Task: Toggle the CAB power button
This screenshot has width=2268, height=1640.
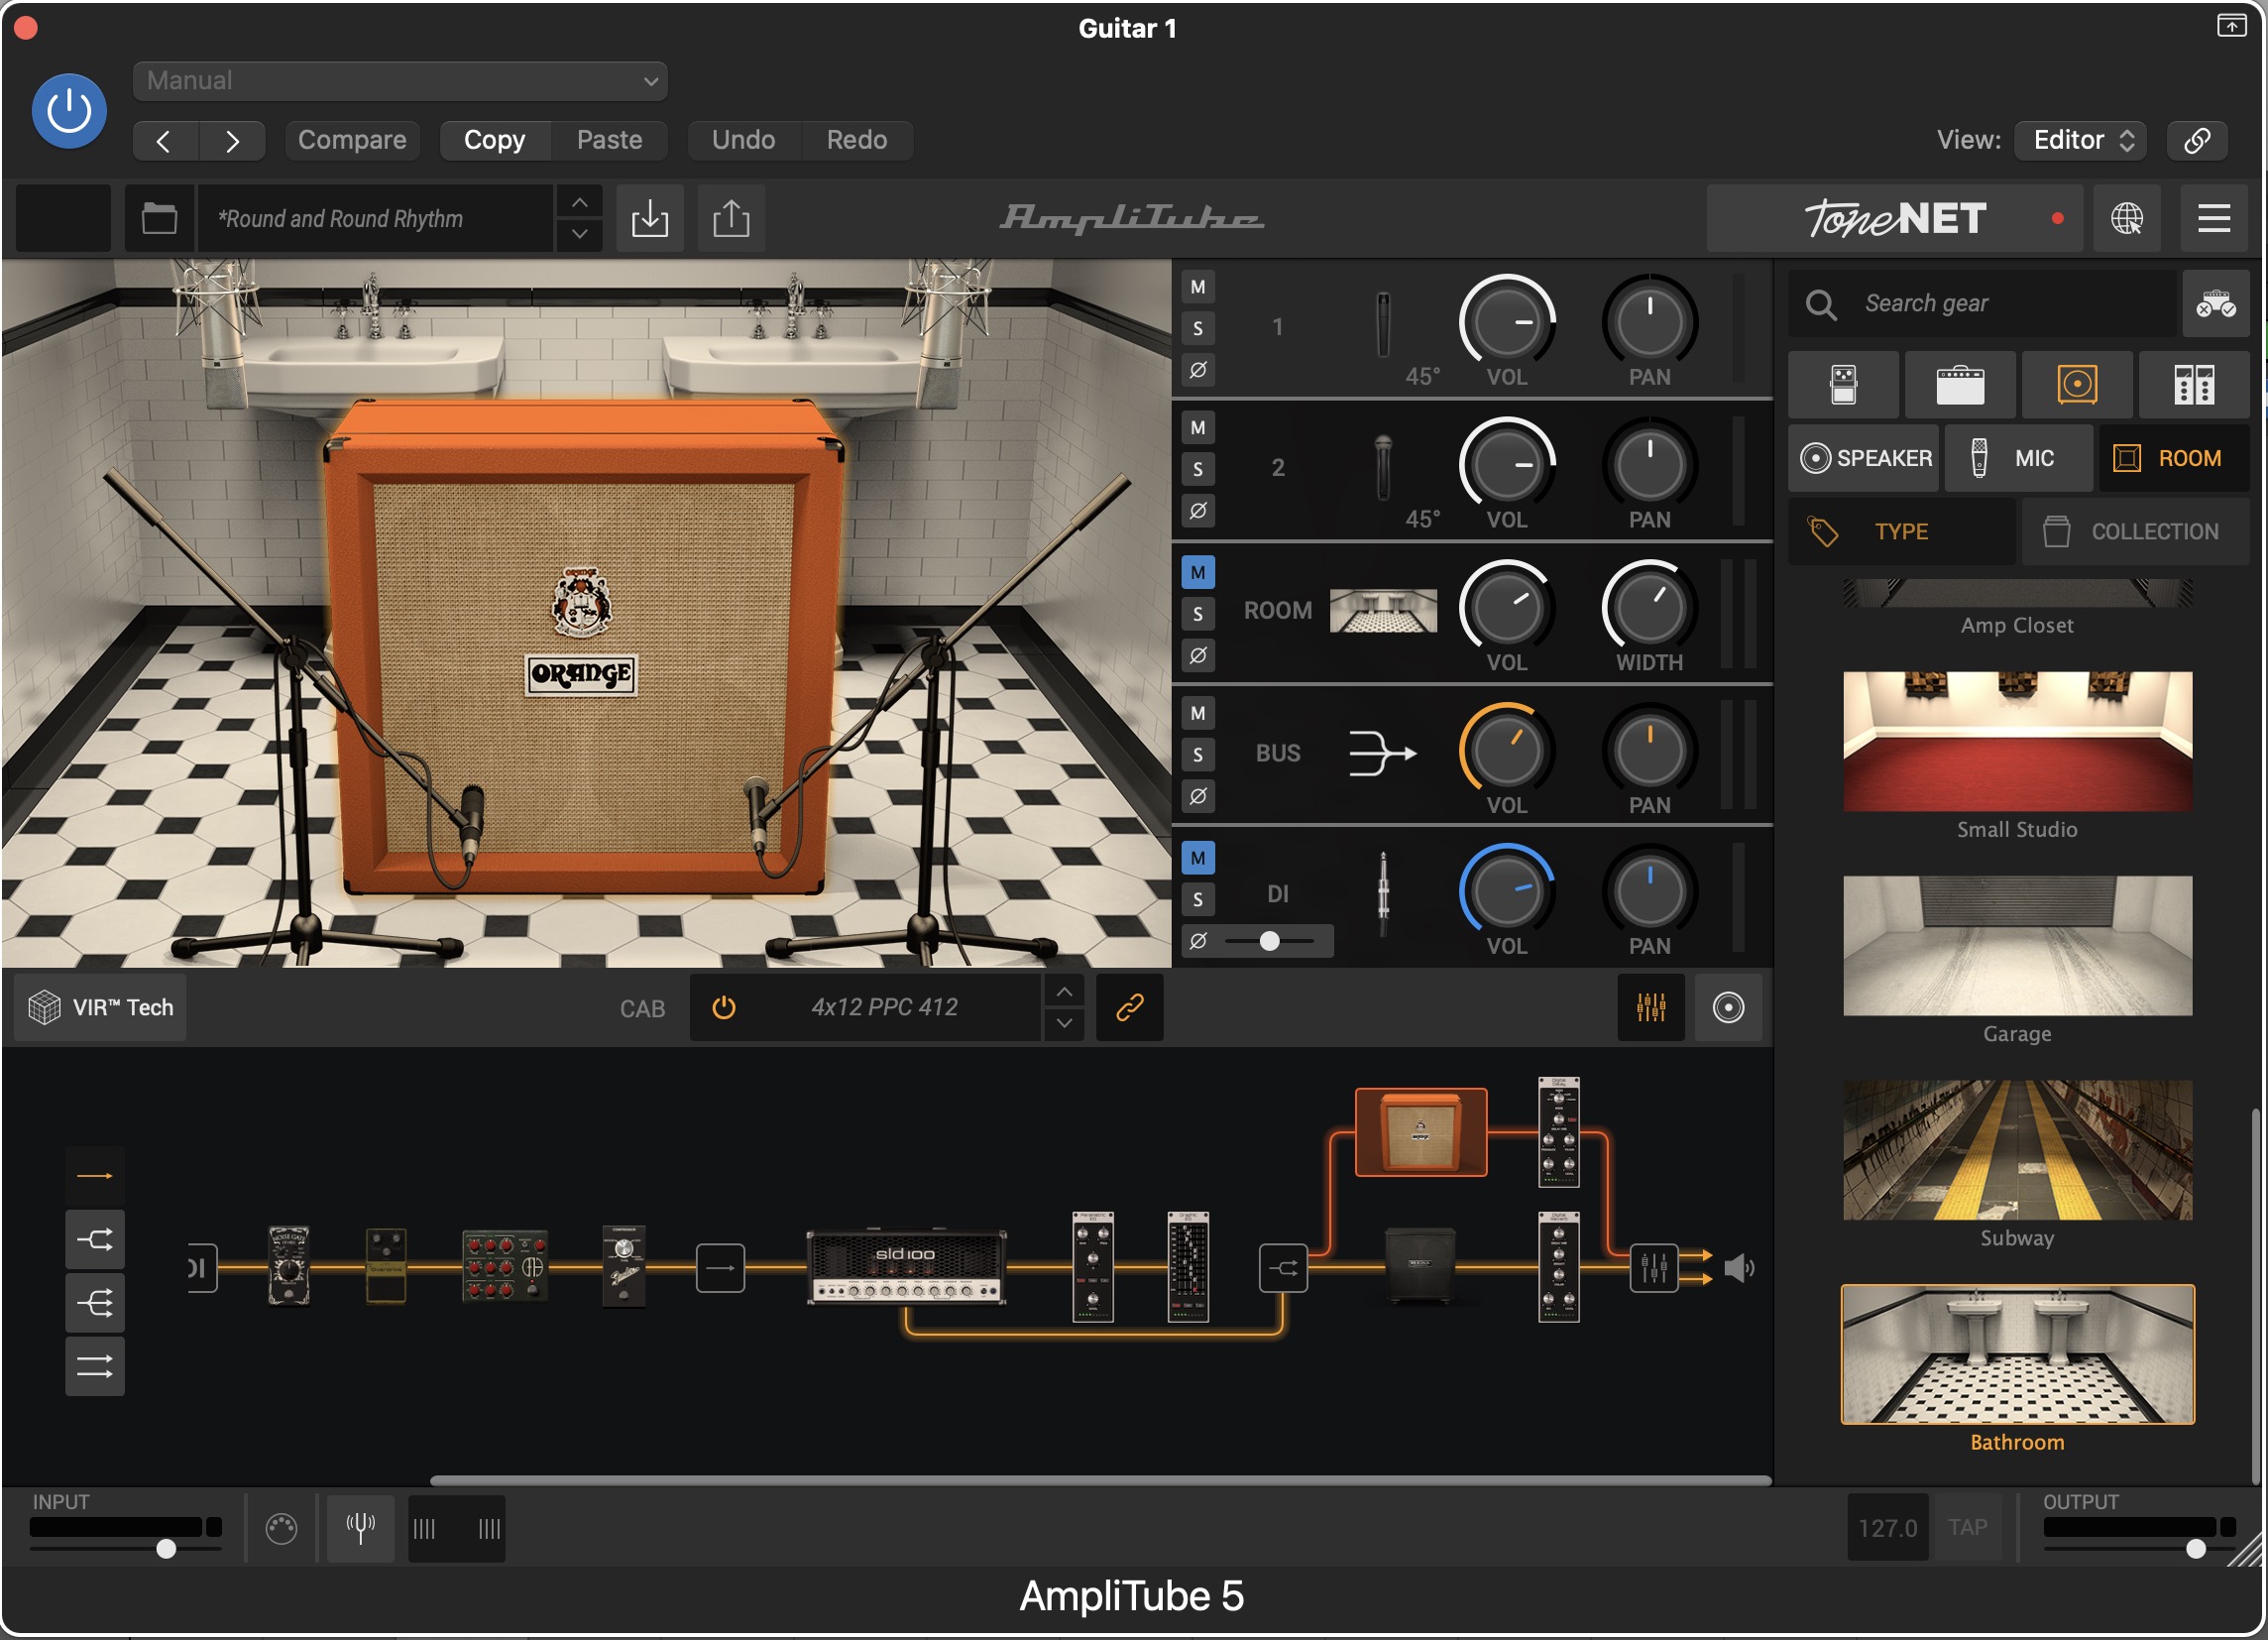Action: point(724,1007)
